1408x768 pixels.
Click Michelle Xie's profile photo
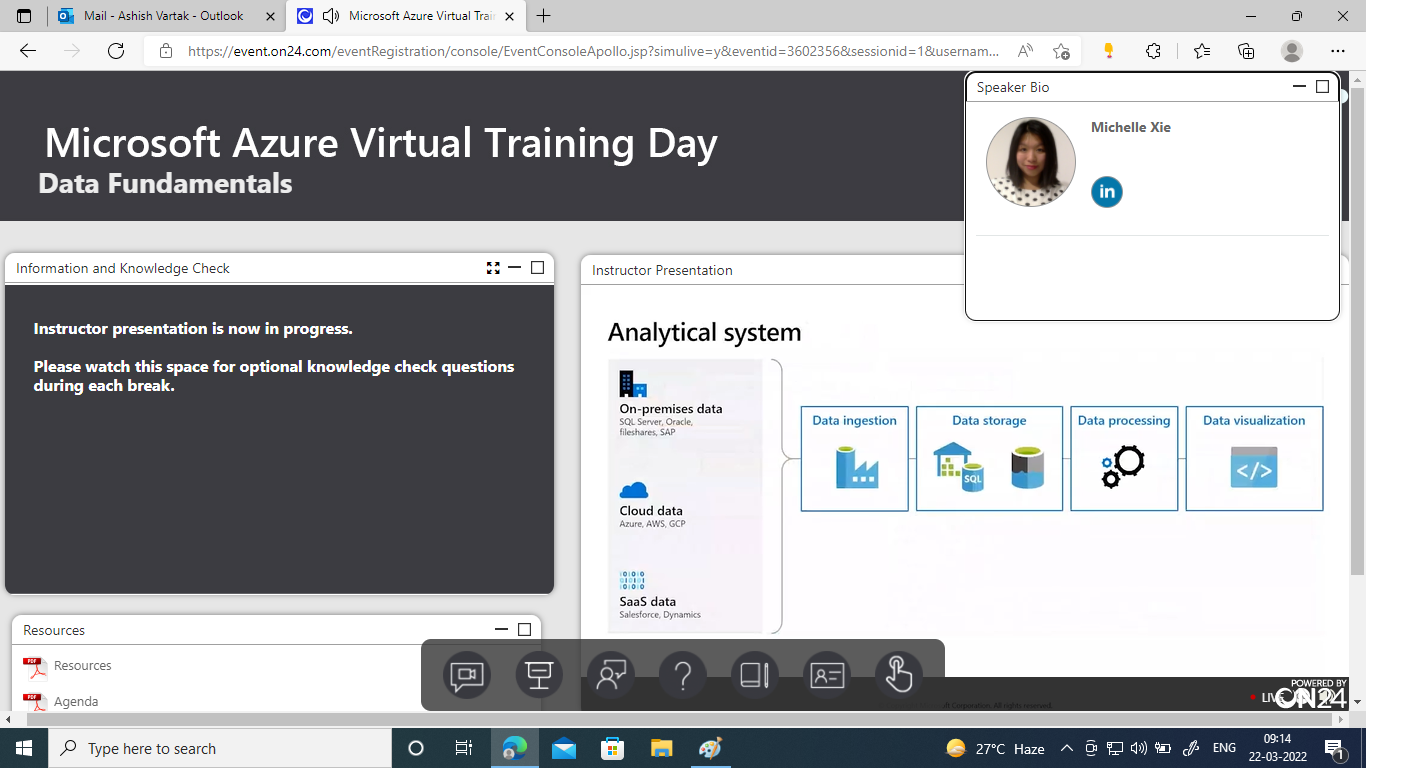pos(1031,162)
